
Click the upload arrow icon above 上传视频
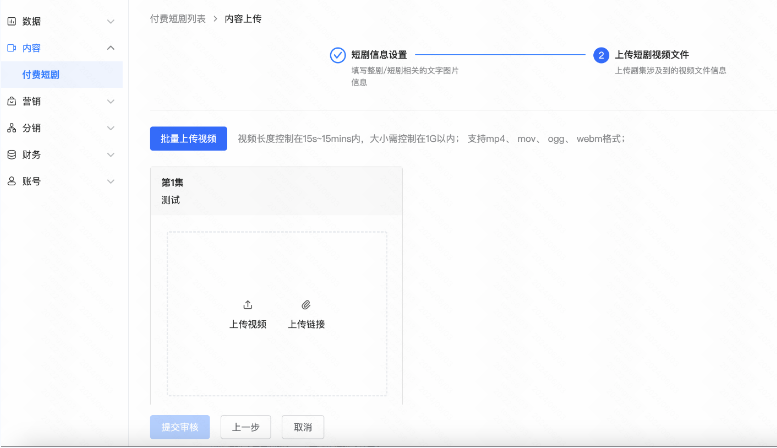coord(248,305)
